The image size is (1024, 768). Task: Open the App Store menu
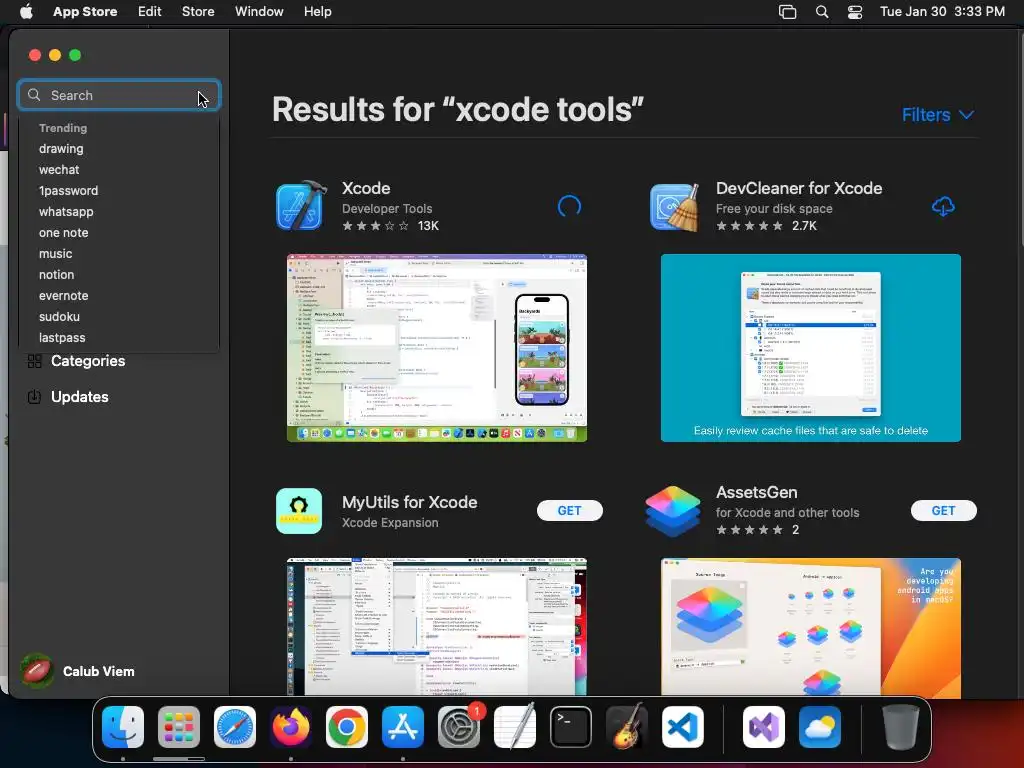click(x=85, y=12)
